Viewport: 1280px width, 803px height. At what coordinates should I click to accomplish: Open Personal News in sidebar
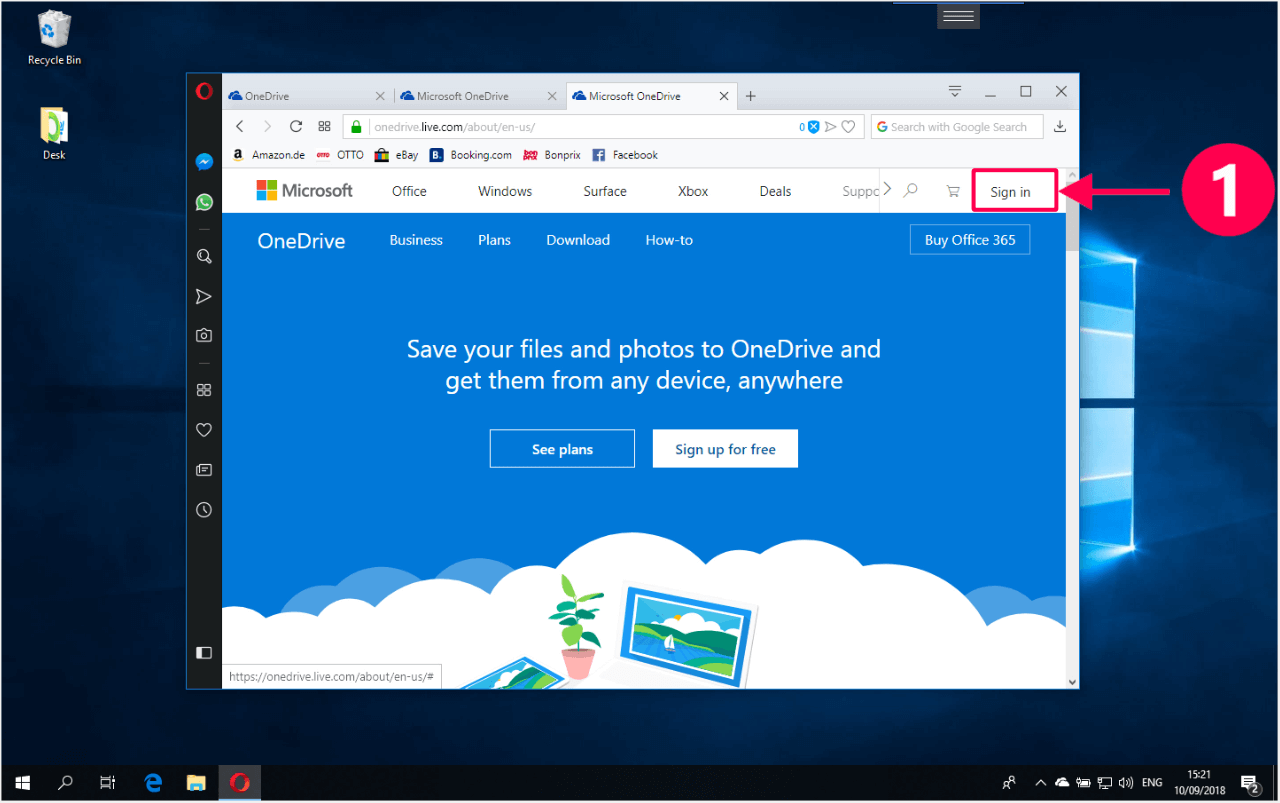point(204,470)
